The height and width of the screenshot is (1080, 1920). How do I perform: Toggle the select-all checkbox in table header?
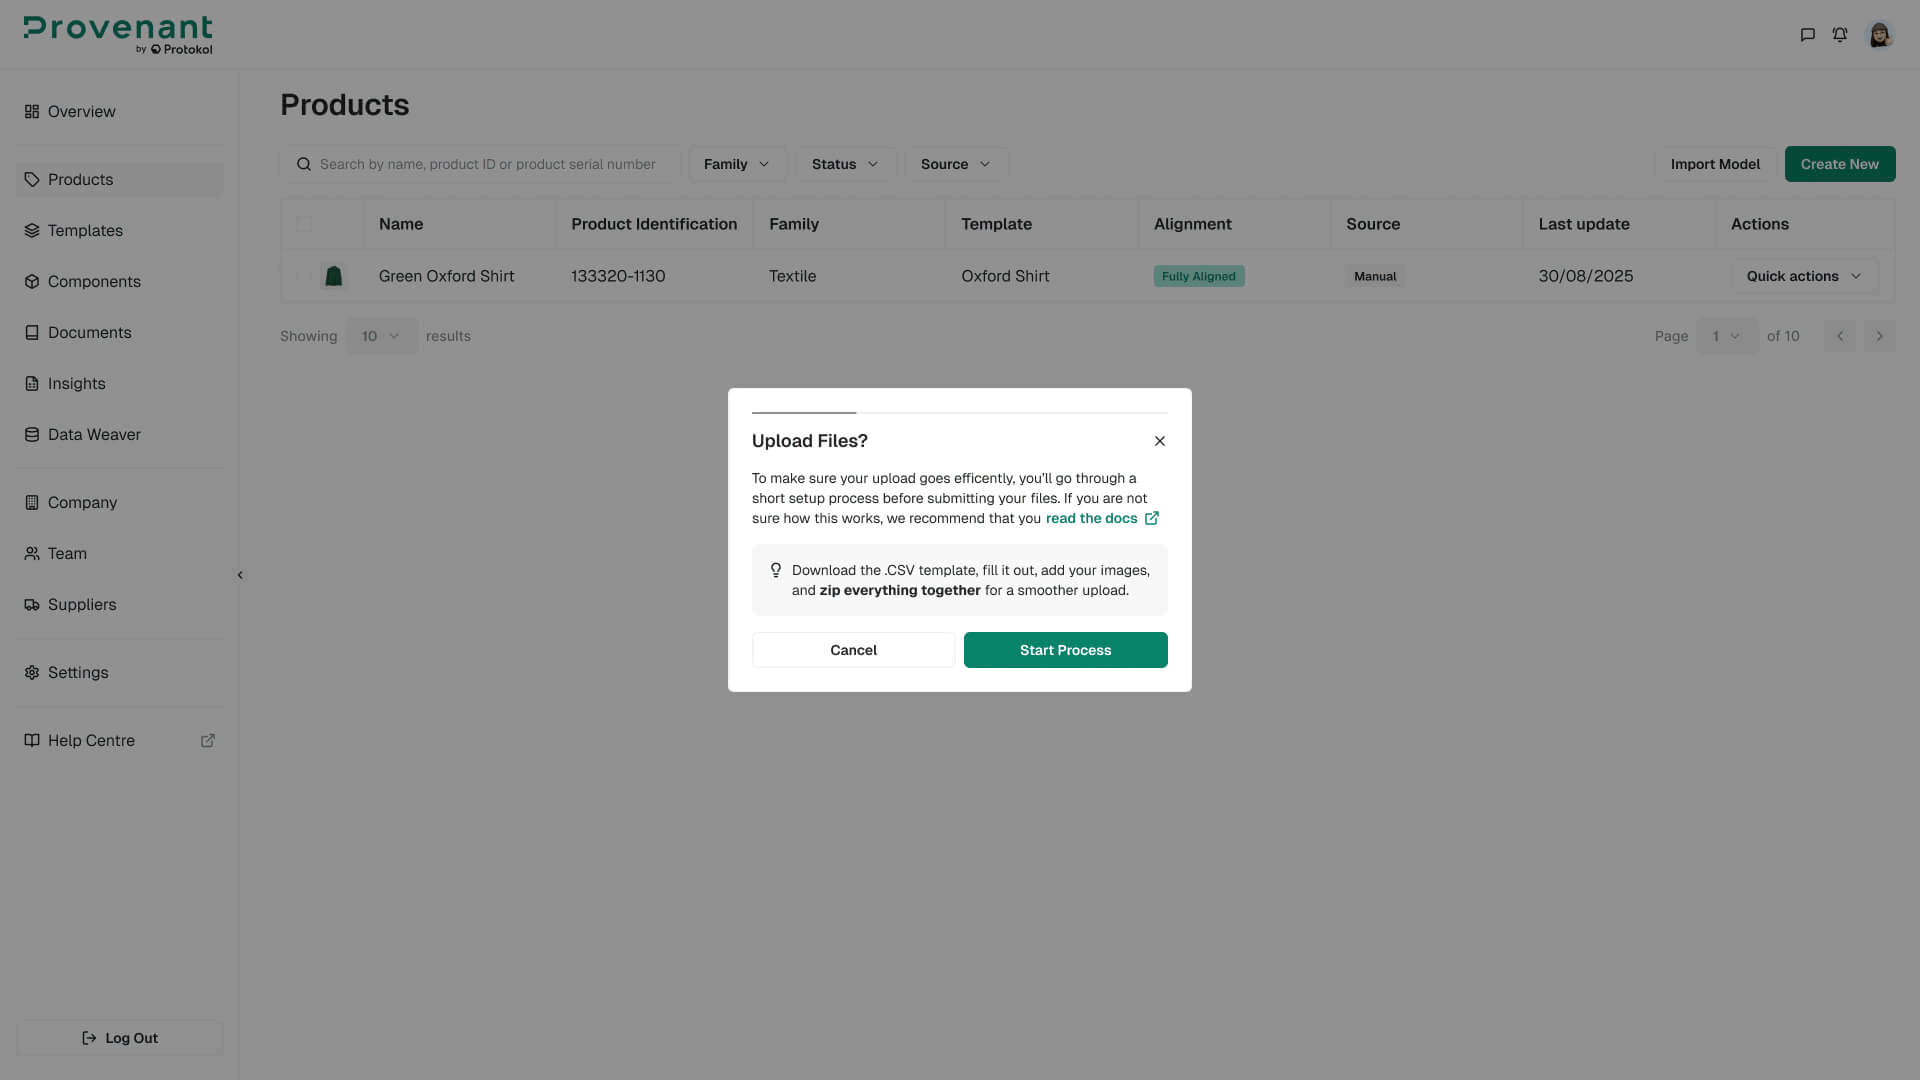(304, 224)
